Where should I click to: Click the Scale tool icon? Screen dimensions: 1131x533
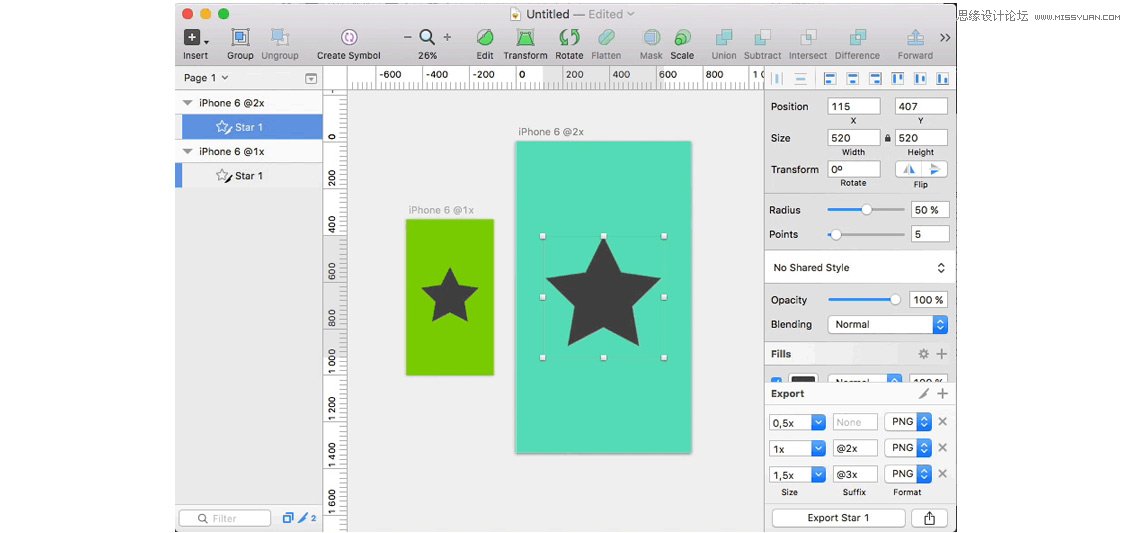point(682,38)
